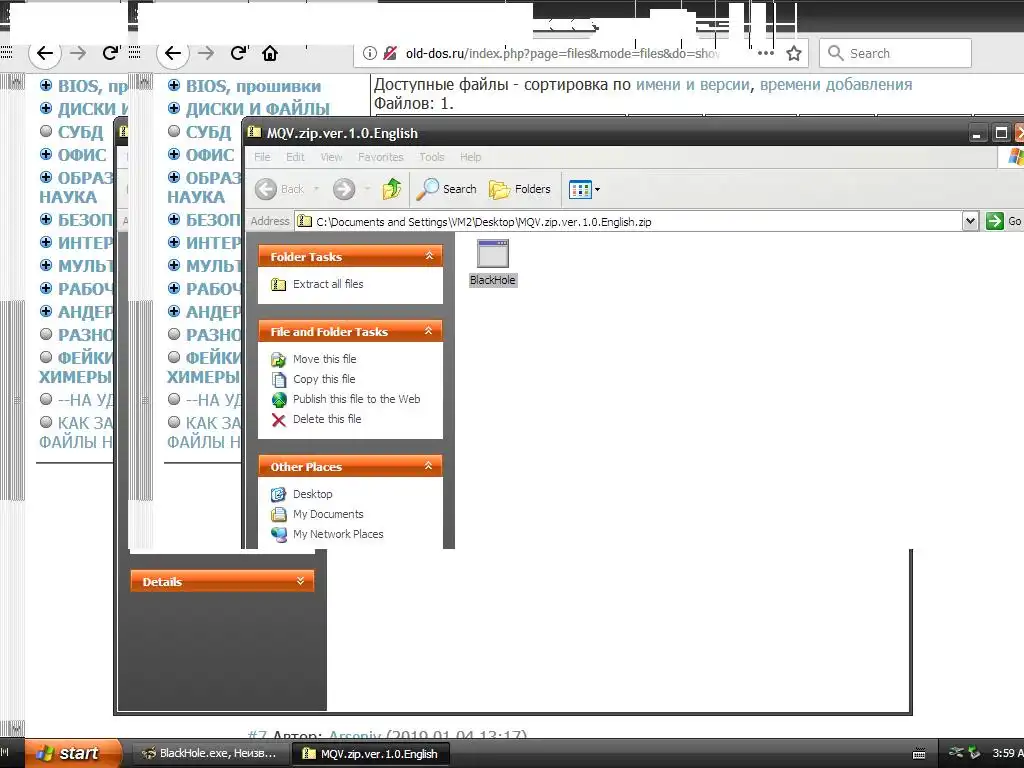
Task: Collapse the Folder Tasks panel
Action: [x=429, y=256]
